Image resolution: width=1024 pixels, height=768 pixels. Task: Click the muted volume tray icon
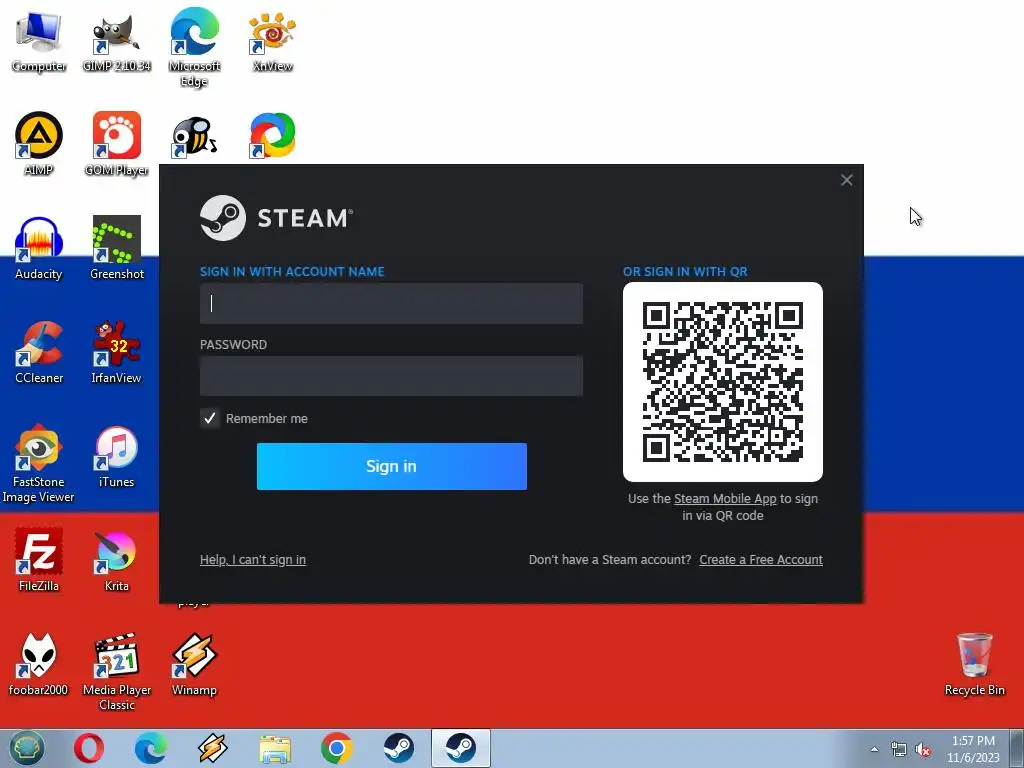(x=923, y=749)
